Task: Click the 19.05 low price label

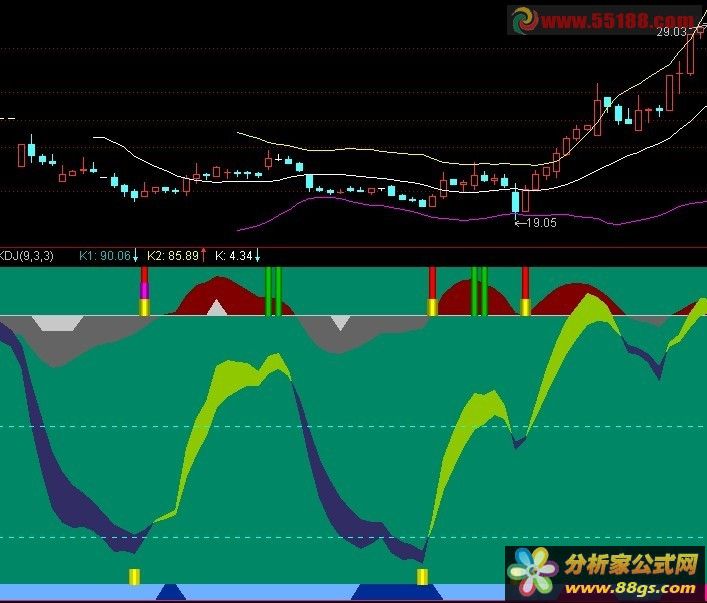Action: tap(541, 223)
